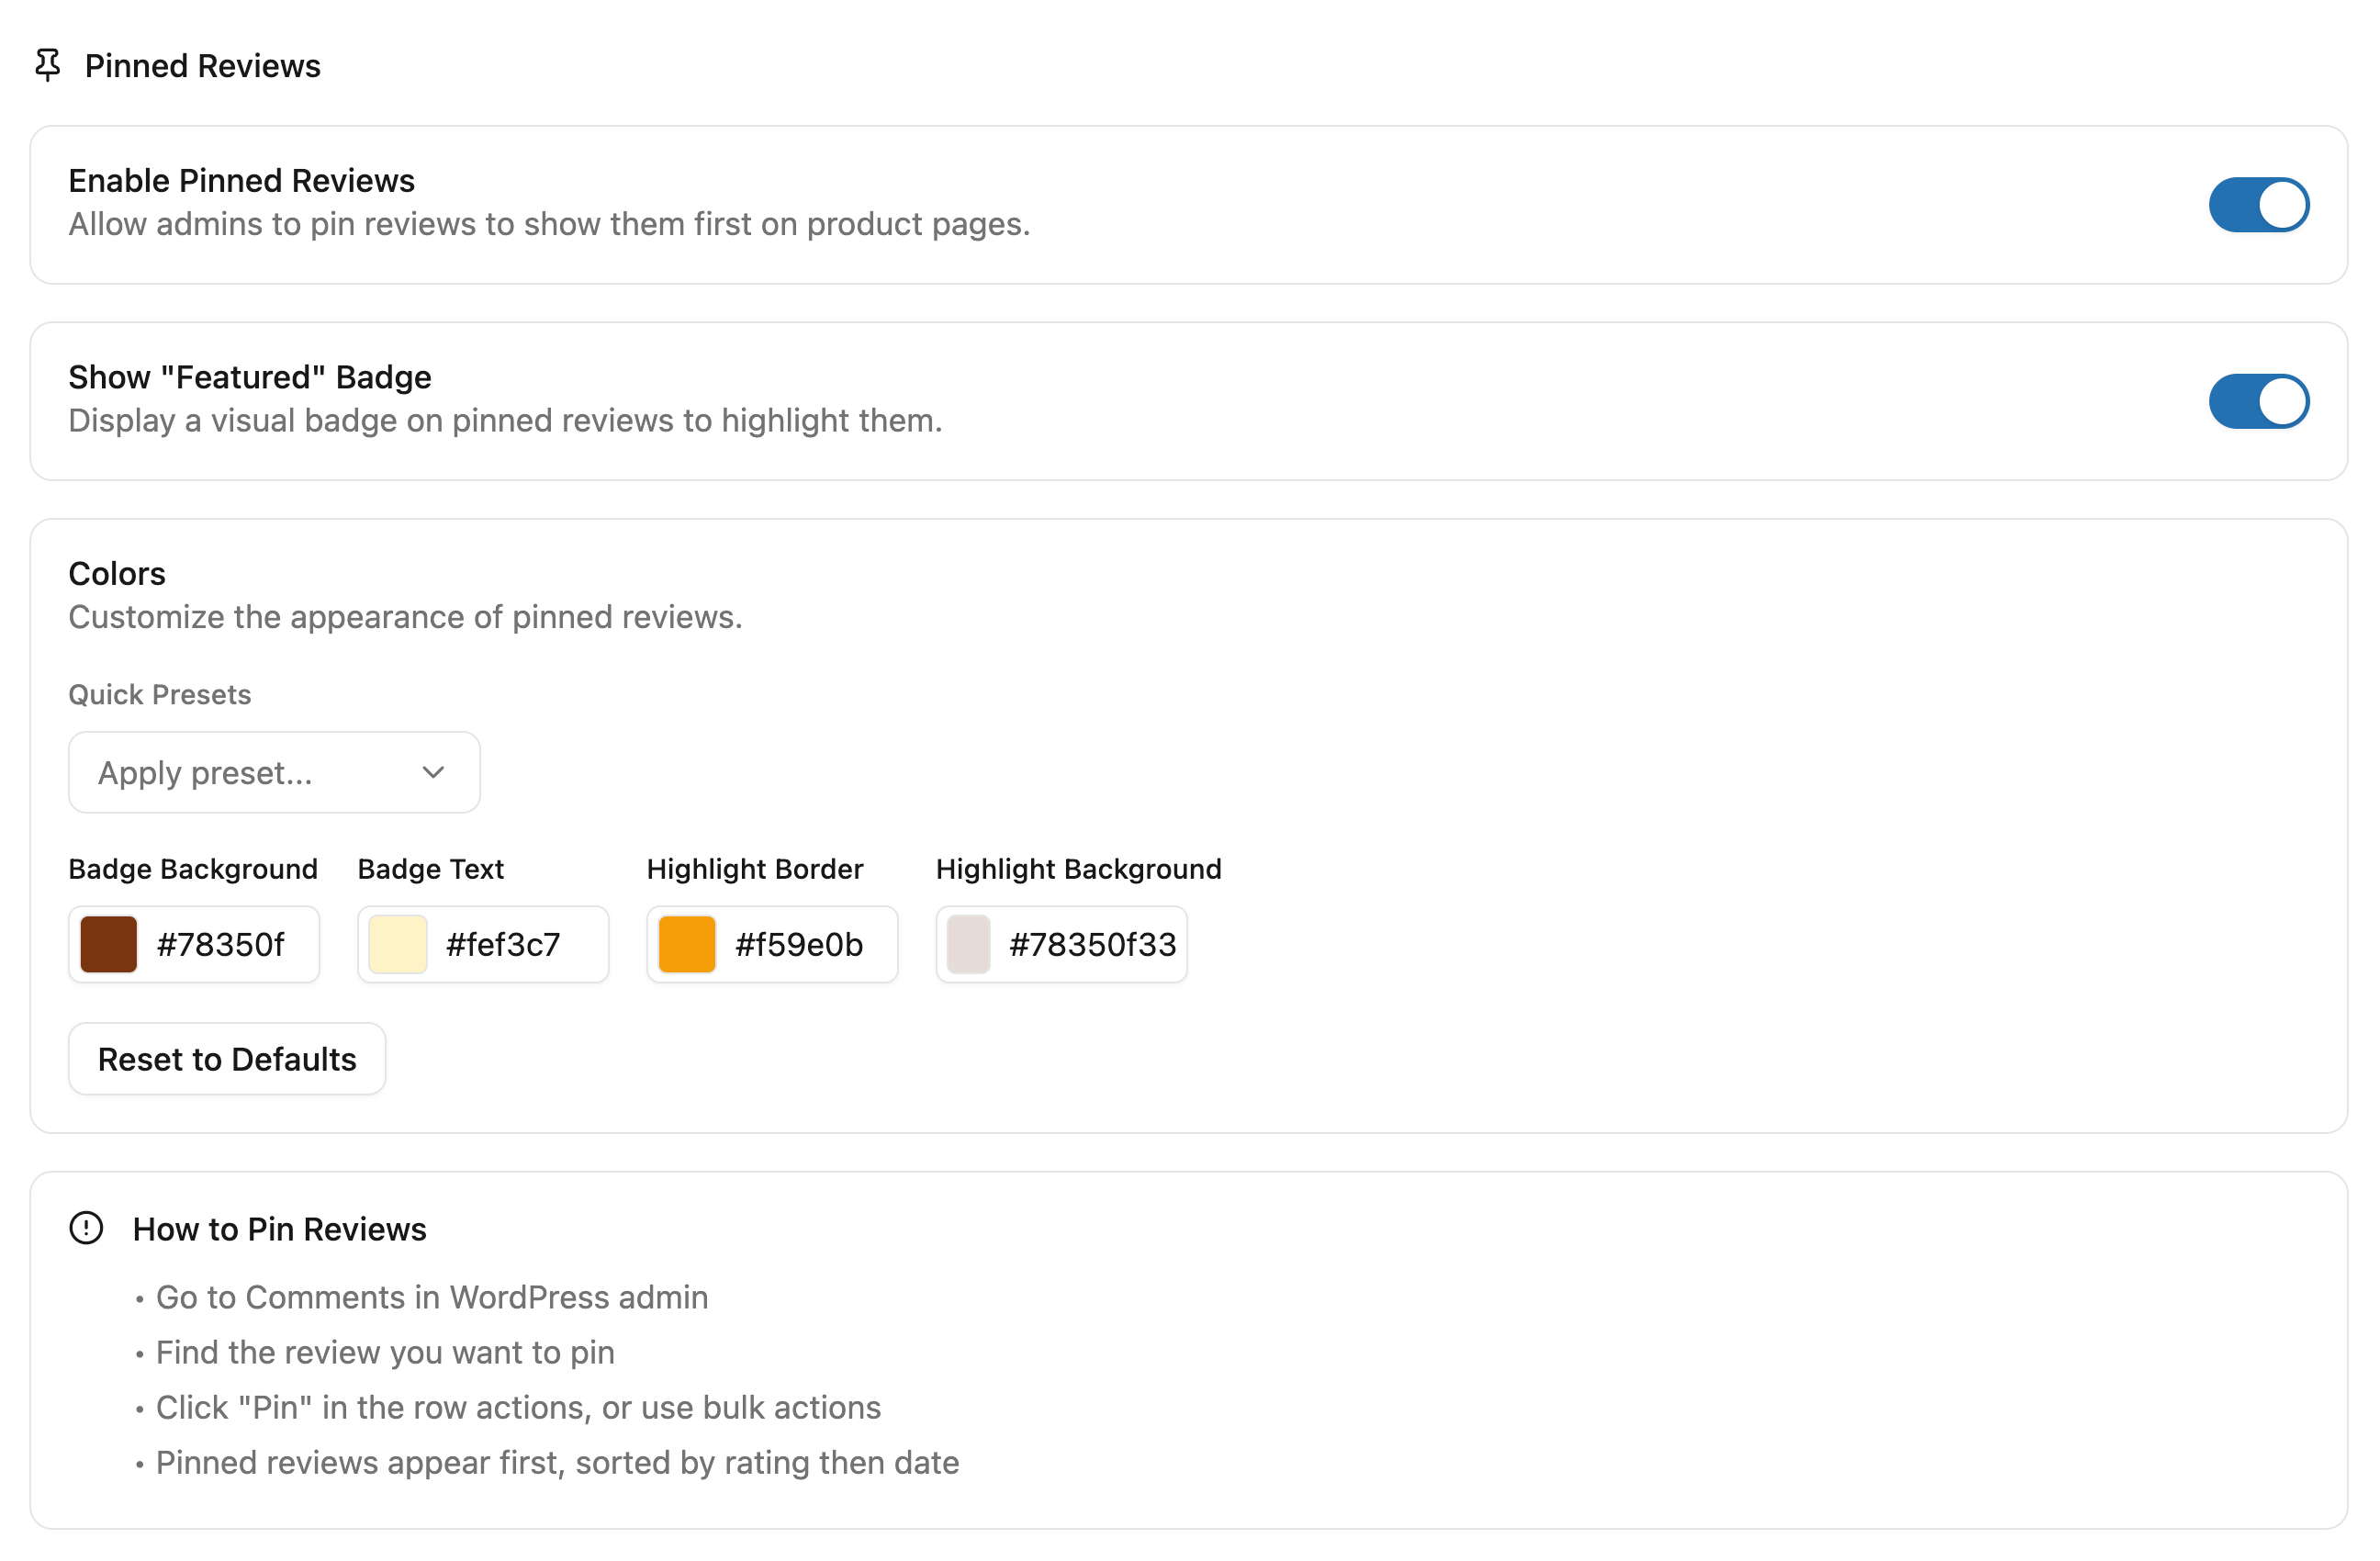Image resolution: width=2380 pixels, height=1561 pixels.
Task: Click the chevron arrow in preset dropdown
Action: coord(433,772)
